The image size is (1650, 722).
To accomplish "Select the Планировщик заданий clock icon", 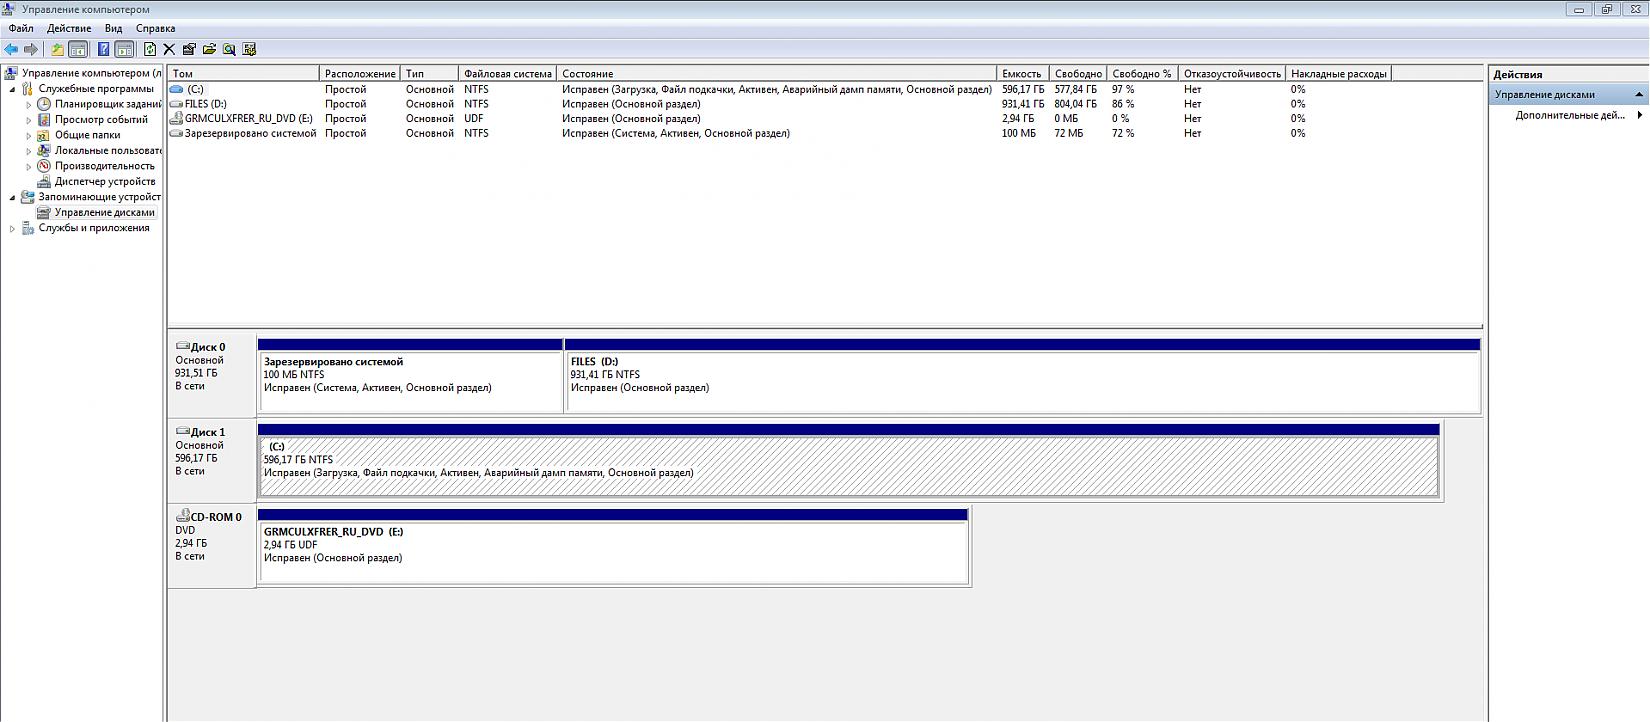I will click(x=44, y=104).
